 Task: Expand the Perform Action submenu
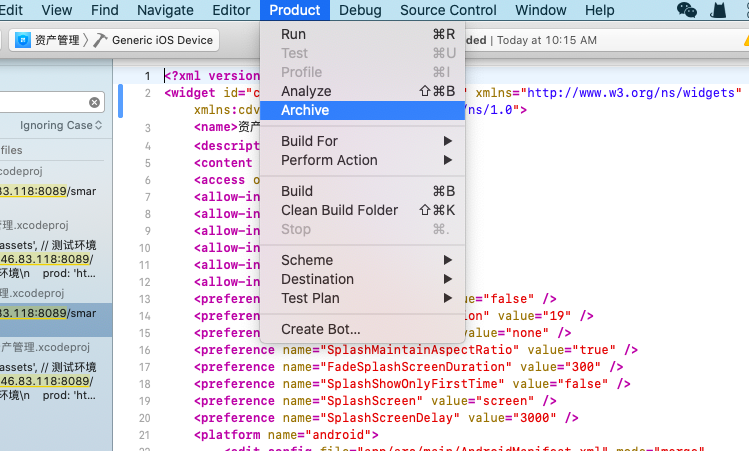pos(363,160)
